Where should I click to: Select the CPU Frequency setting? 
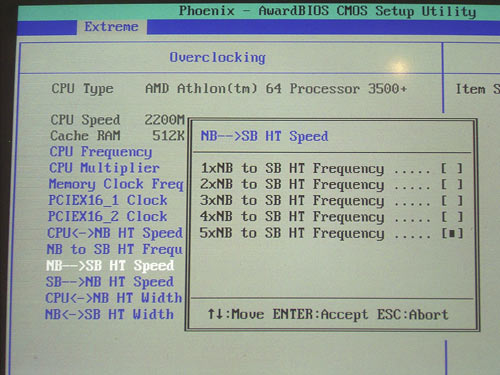(101, 152)
